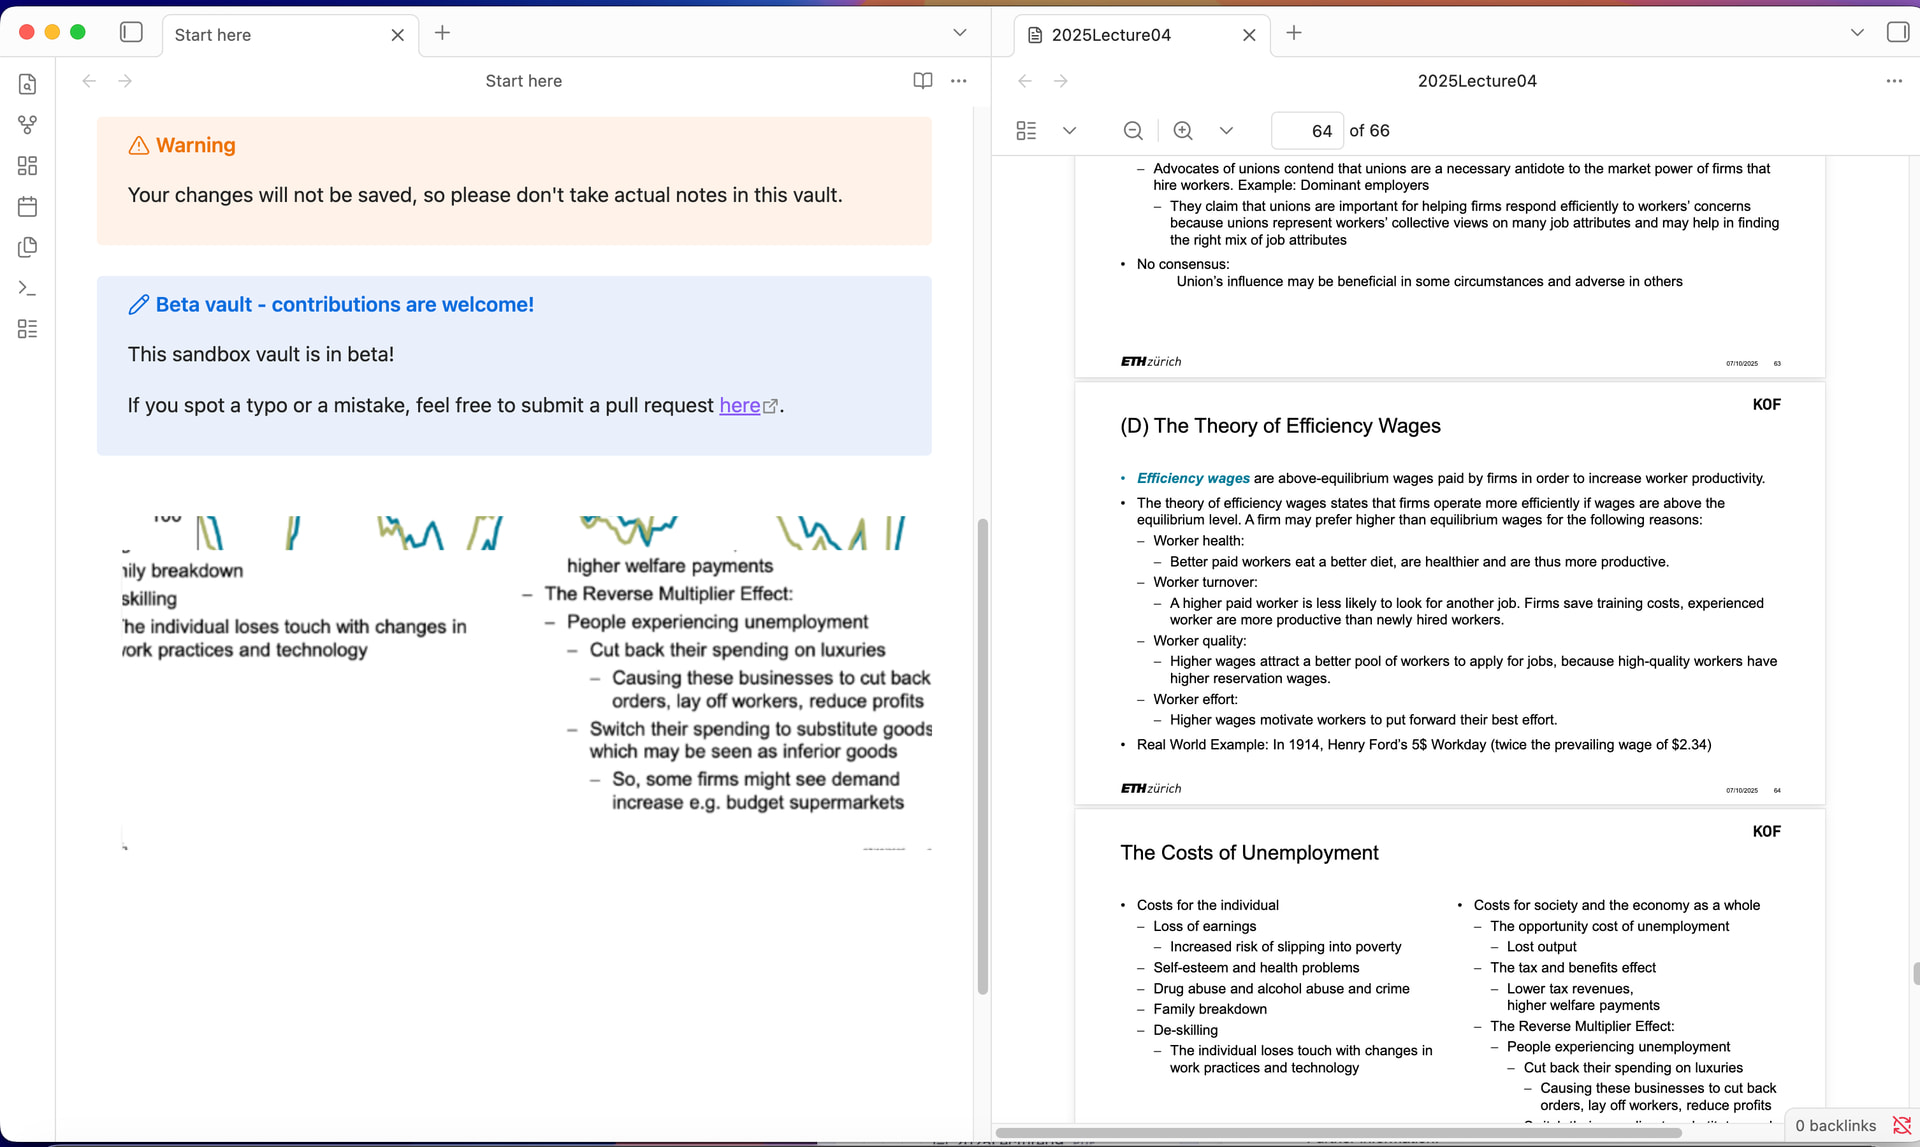
Task: Click PDF zoom out icon
Action: click(1132, 131)
